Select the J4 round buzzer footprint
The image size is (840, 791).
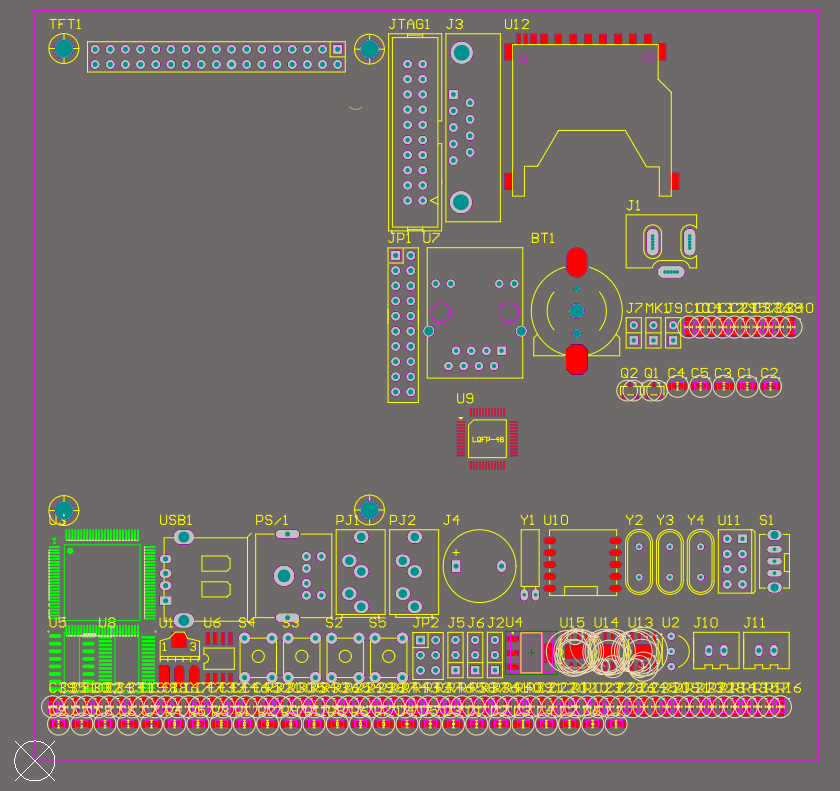[x=479, y=566]
